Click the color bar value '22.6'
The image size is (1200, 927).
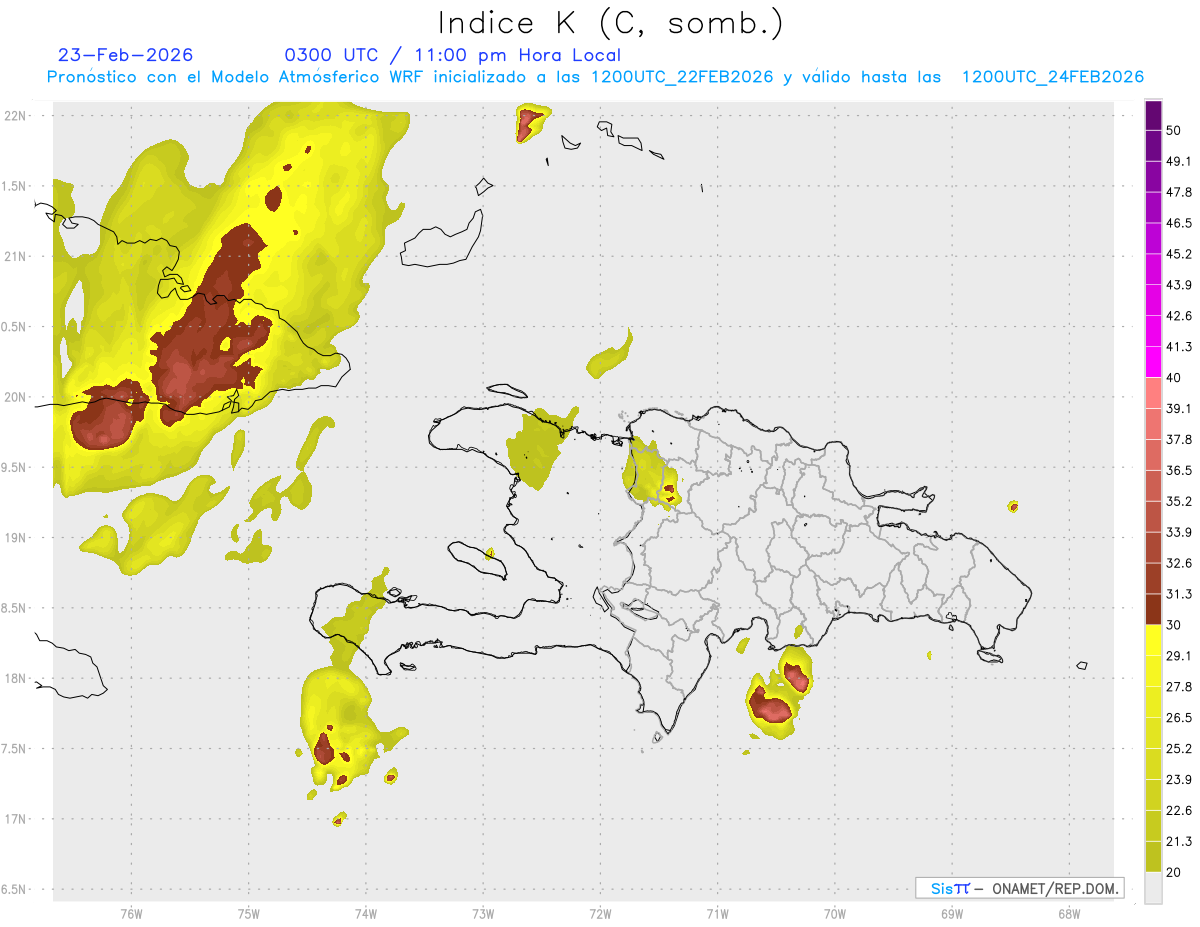pos(1179,811)
